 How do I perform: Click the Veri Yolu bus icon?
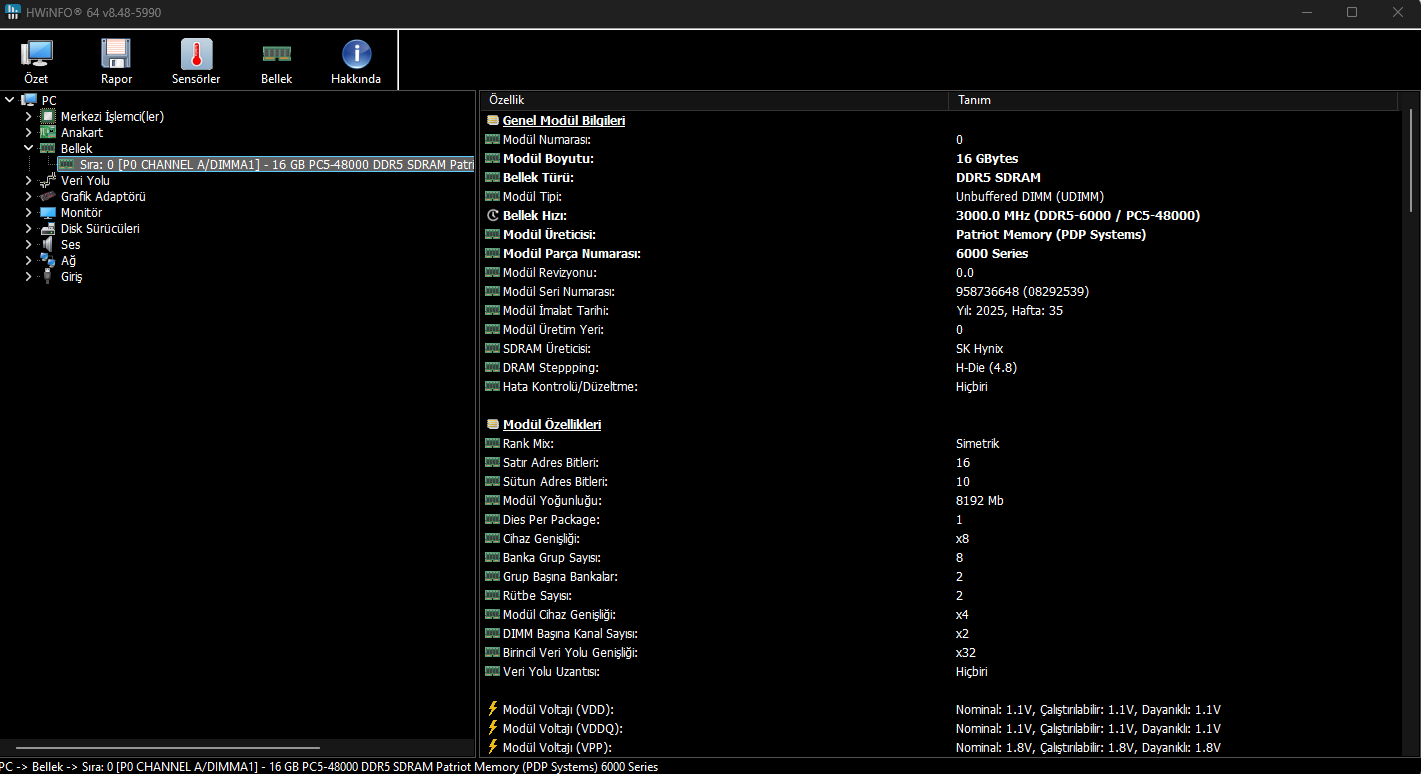point(47,180)
